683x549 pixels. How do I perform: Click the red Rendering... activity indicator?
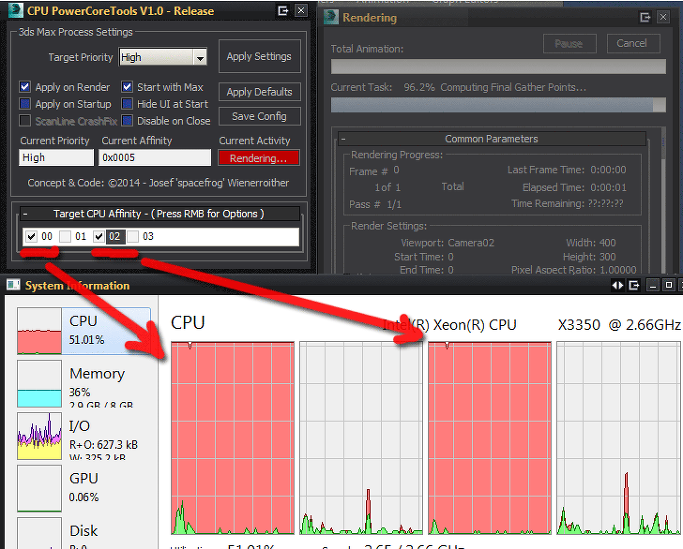point(259,158)
